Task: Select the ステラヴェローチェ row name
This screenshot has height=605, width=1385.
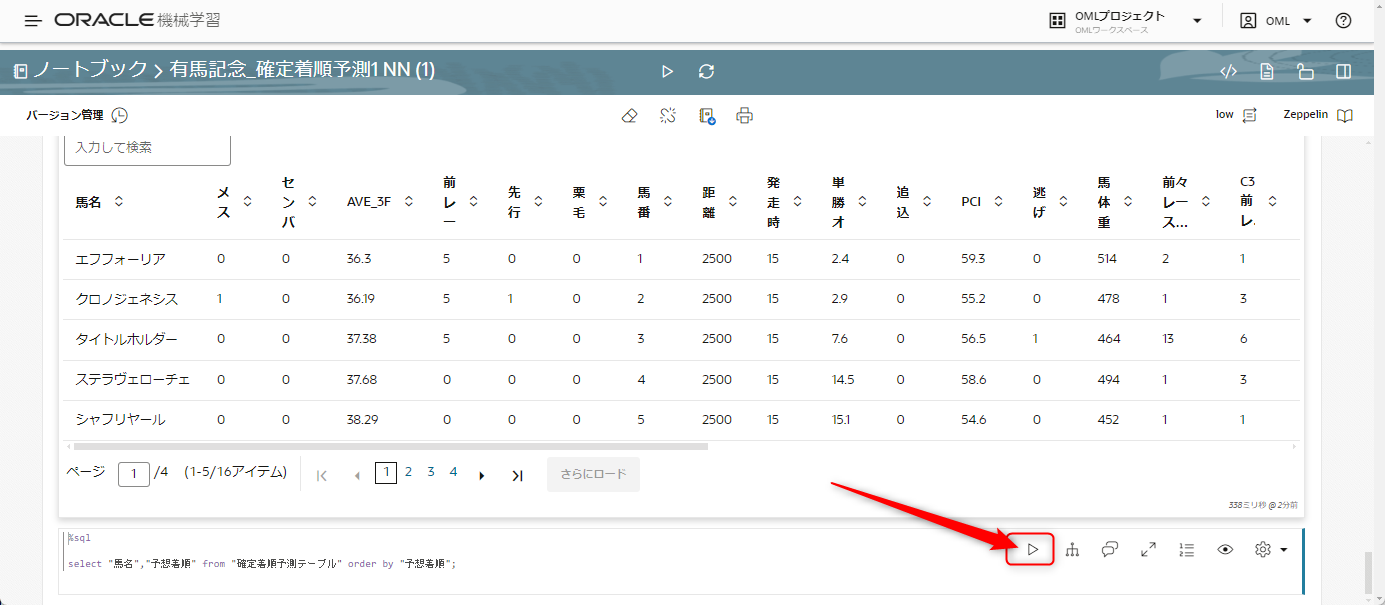Action: 133,380
